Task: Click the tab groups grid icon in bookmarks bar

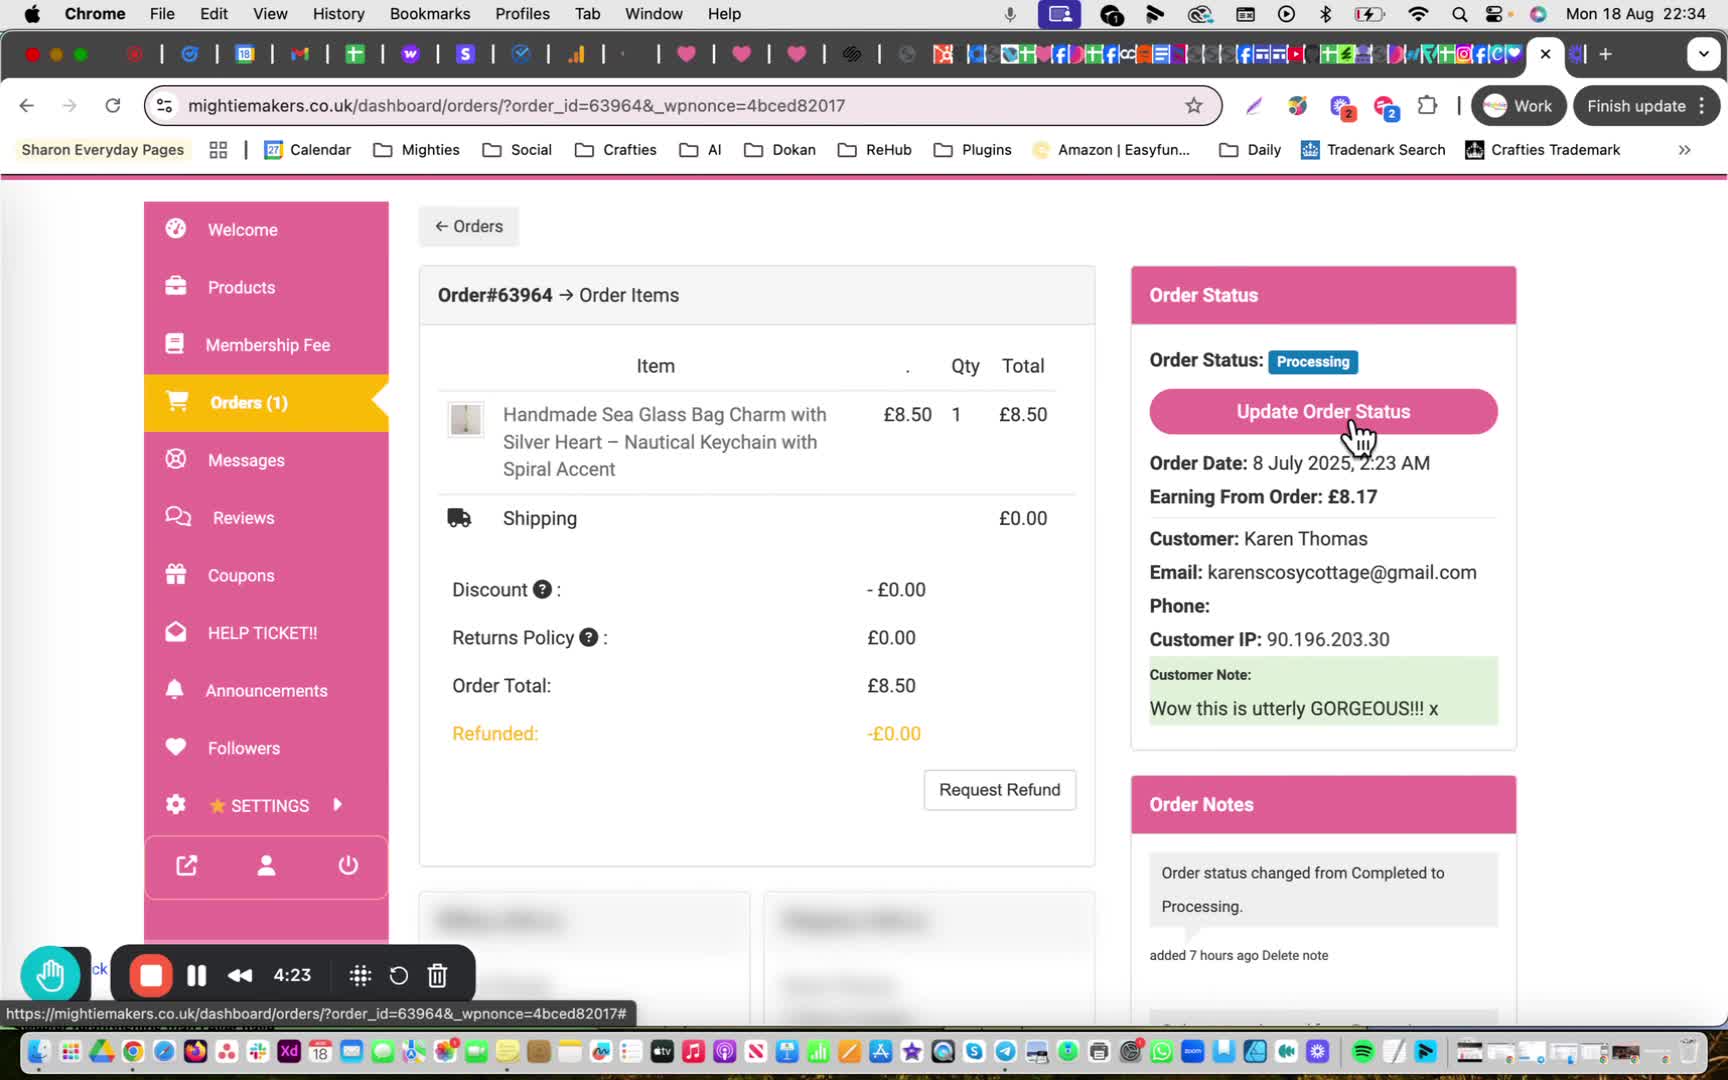Action: point(218,150)
